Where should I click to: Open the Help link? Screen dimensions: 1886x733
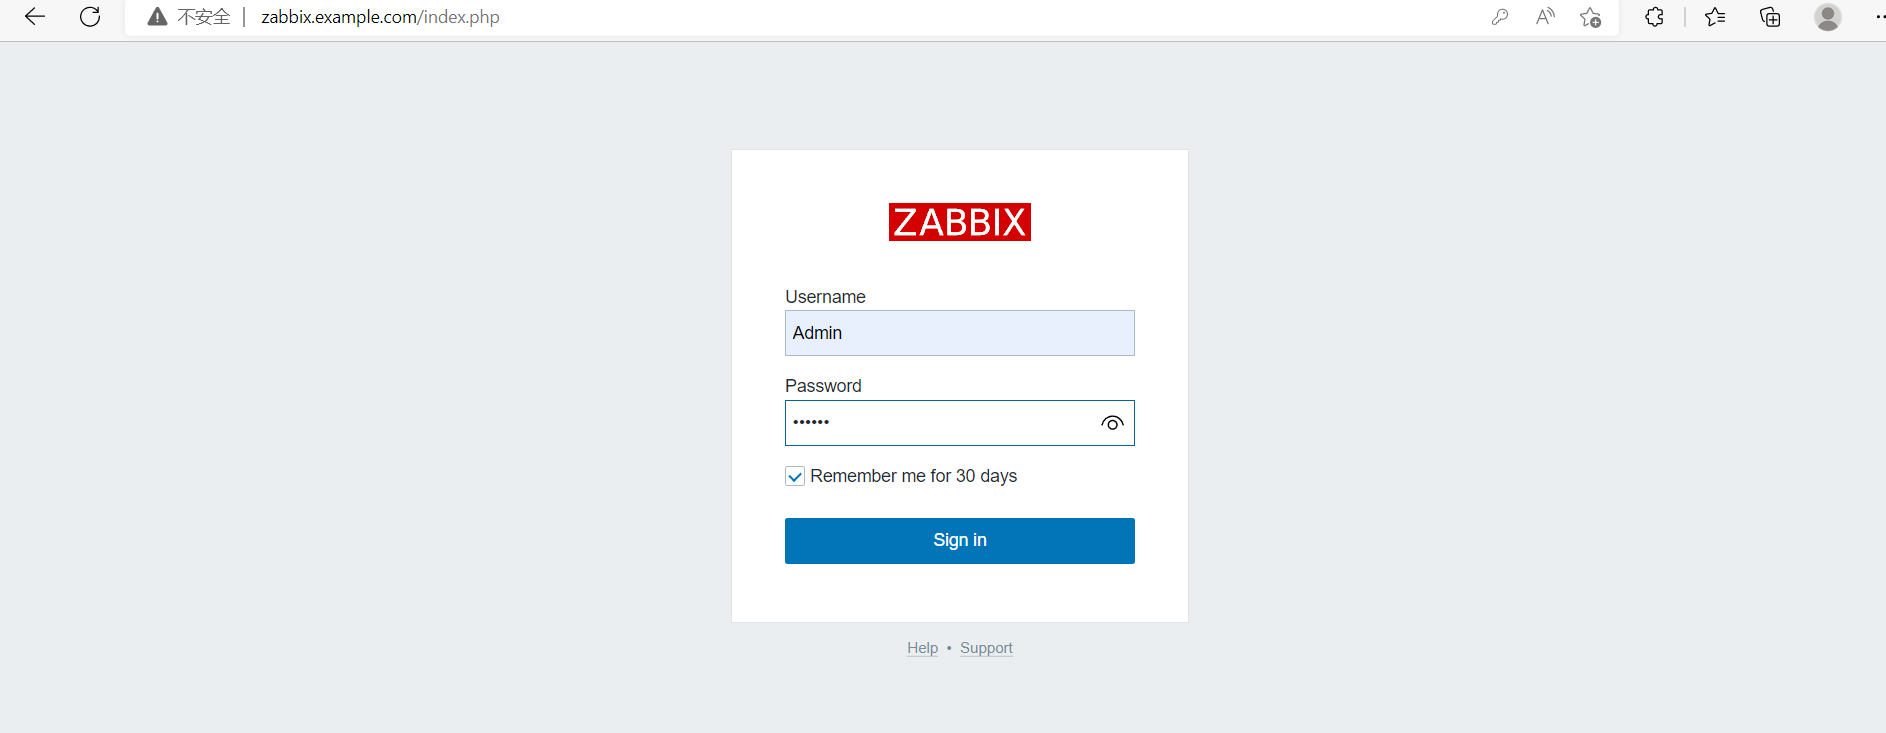click(x=922, y=648)
